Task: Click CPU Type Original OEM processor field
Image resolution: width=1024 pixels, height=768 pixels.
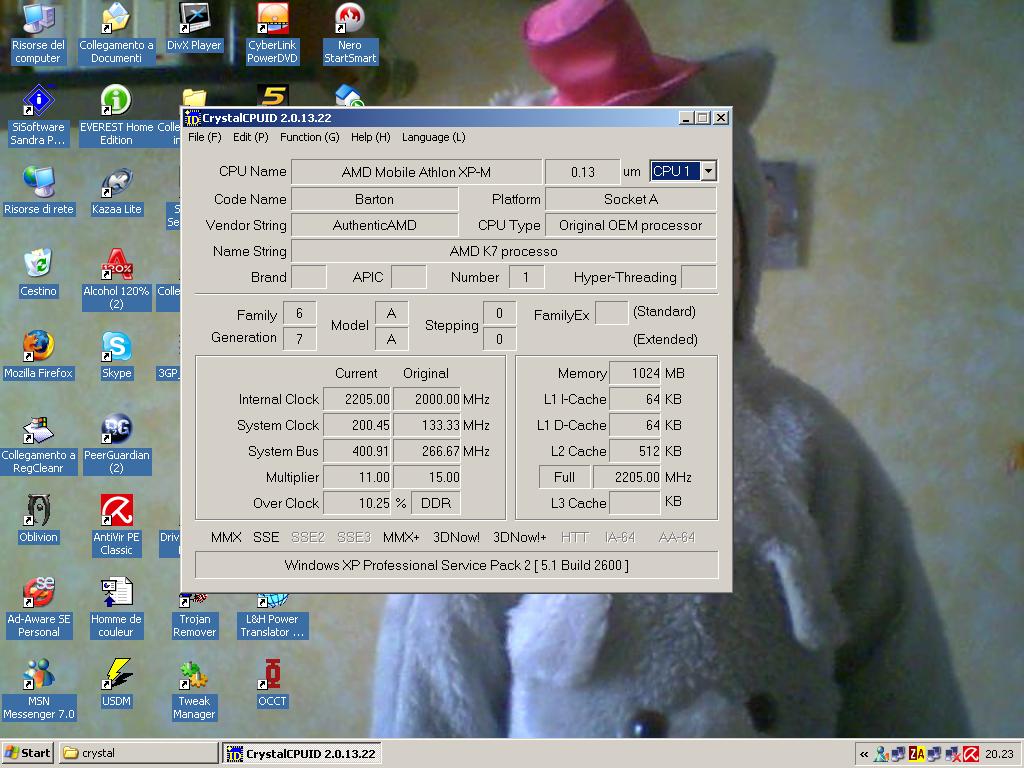Action: (x=631, y=225)
